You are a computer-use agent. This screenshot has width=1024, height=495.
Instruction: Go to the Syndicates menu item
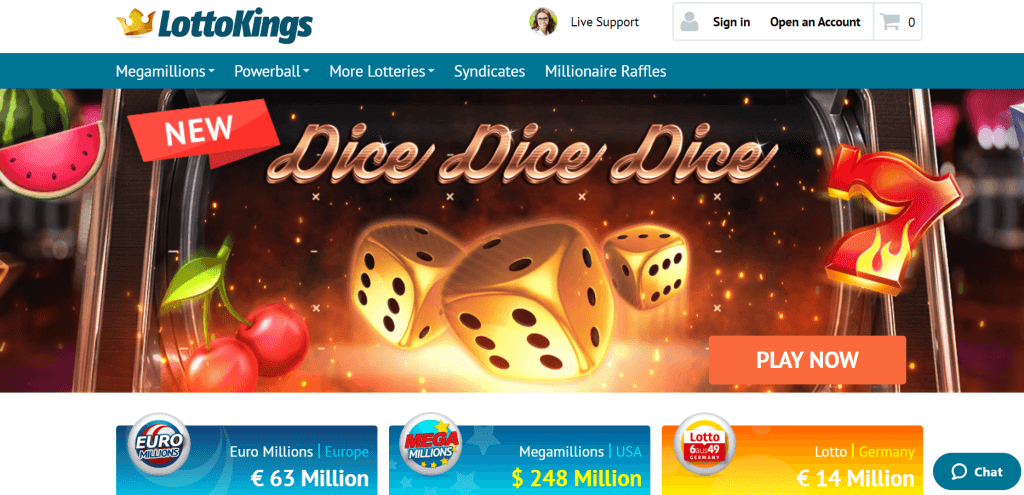(x=490, y=71)
